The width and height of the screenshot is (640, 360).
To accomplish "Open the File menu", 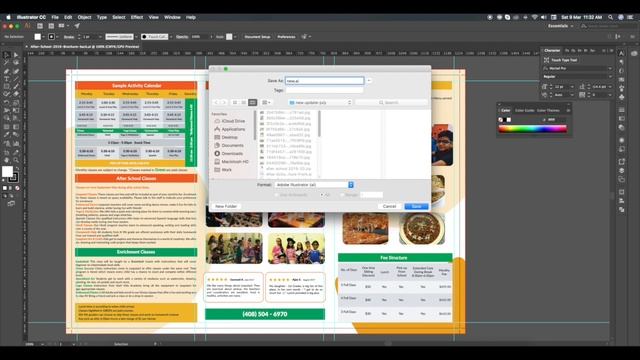I will pos(55,17).
